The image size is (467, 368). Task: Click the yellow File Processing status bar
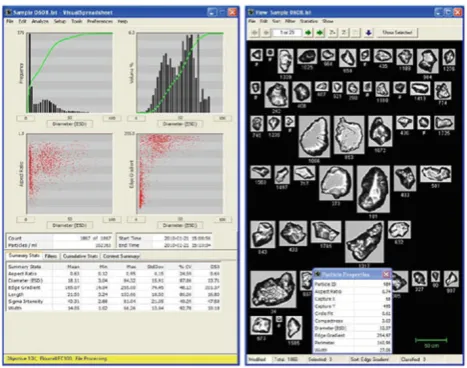pyautogui.click(x=121, y=359)
